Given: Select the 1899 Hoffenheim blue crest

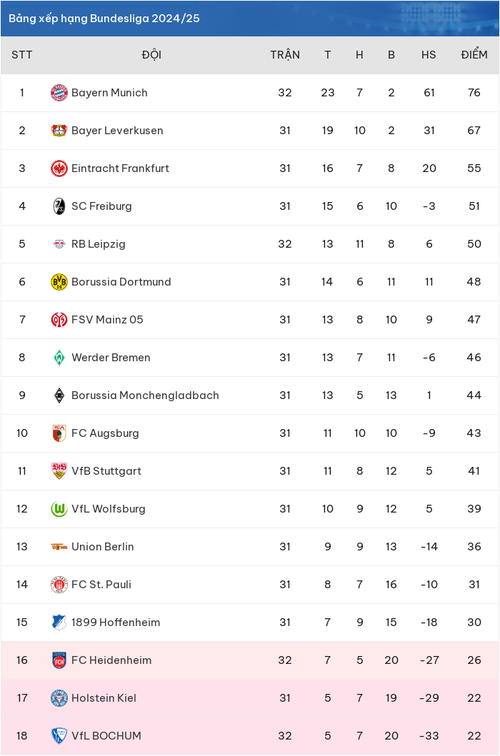Looking at the screenshot, I should tap(59, 622).
